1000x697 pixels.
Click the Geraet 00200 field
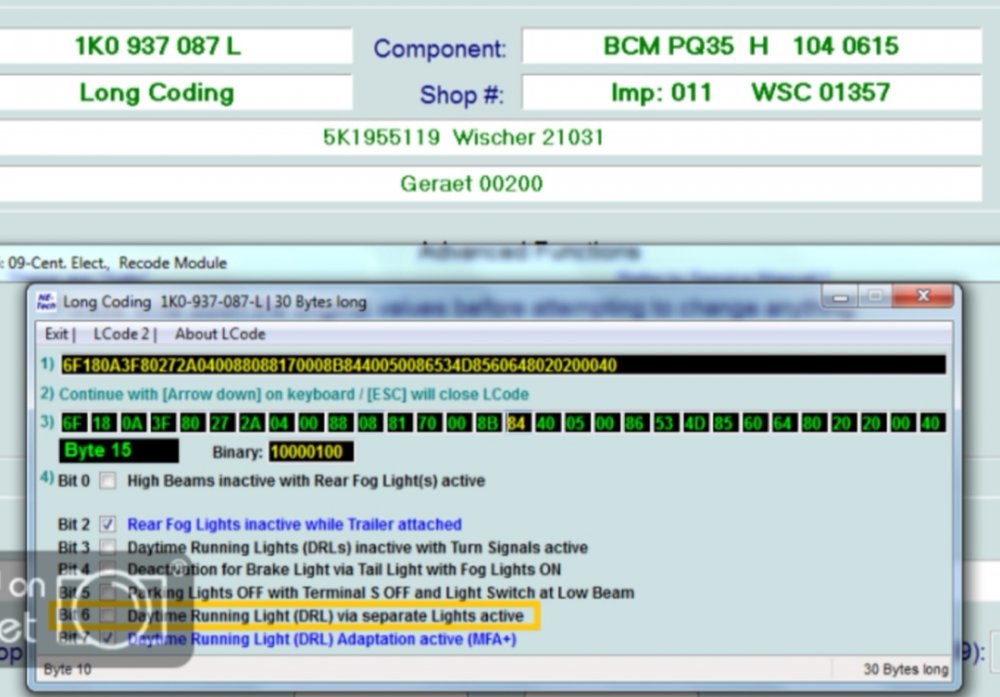coord(490,184)
